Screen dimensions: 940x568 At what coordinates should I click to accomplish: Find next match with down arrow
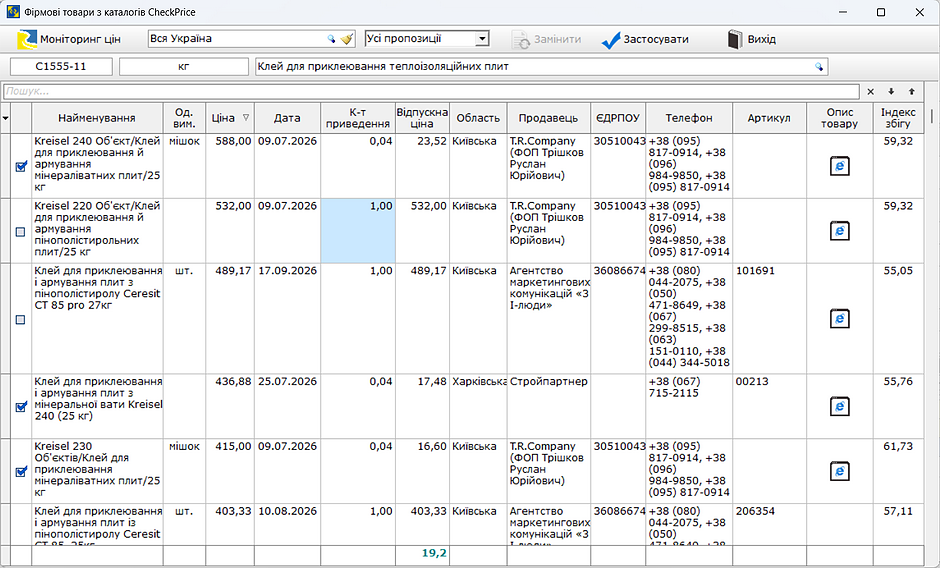coord(891,92)
